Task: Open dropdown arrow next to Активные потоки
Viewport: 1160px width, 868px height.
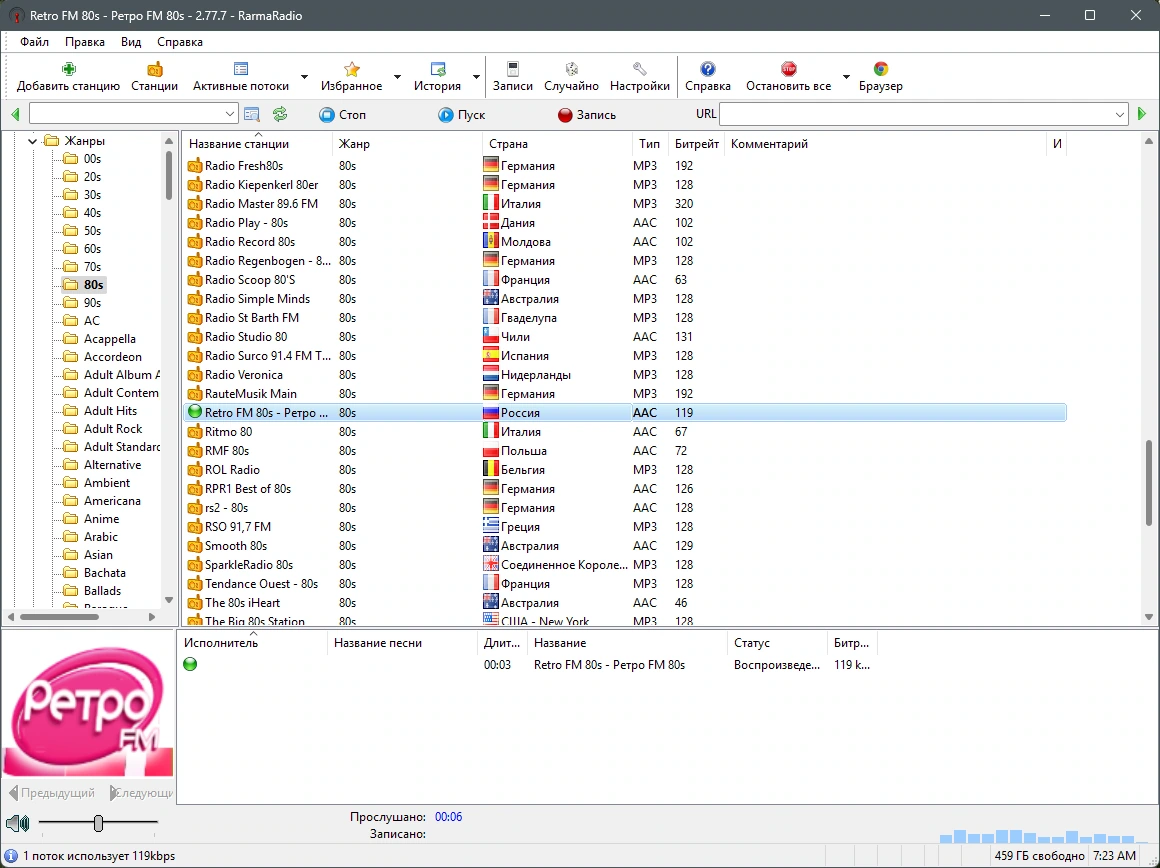Action: [304, 76]
